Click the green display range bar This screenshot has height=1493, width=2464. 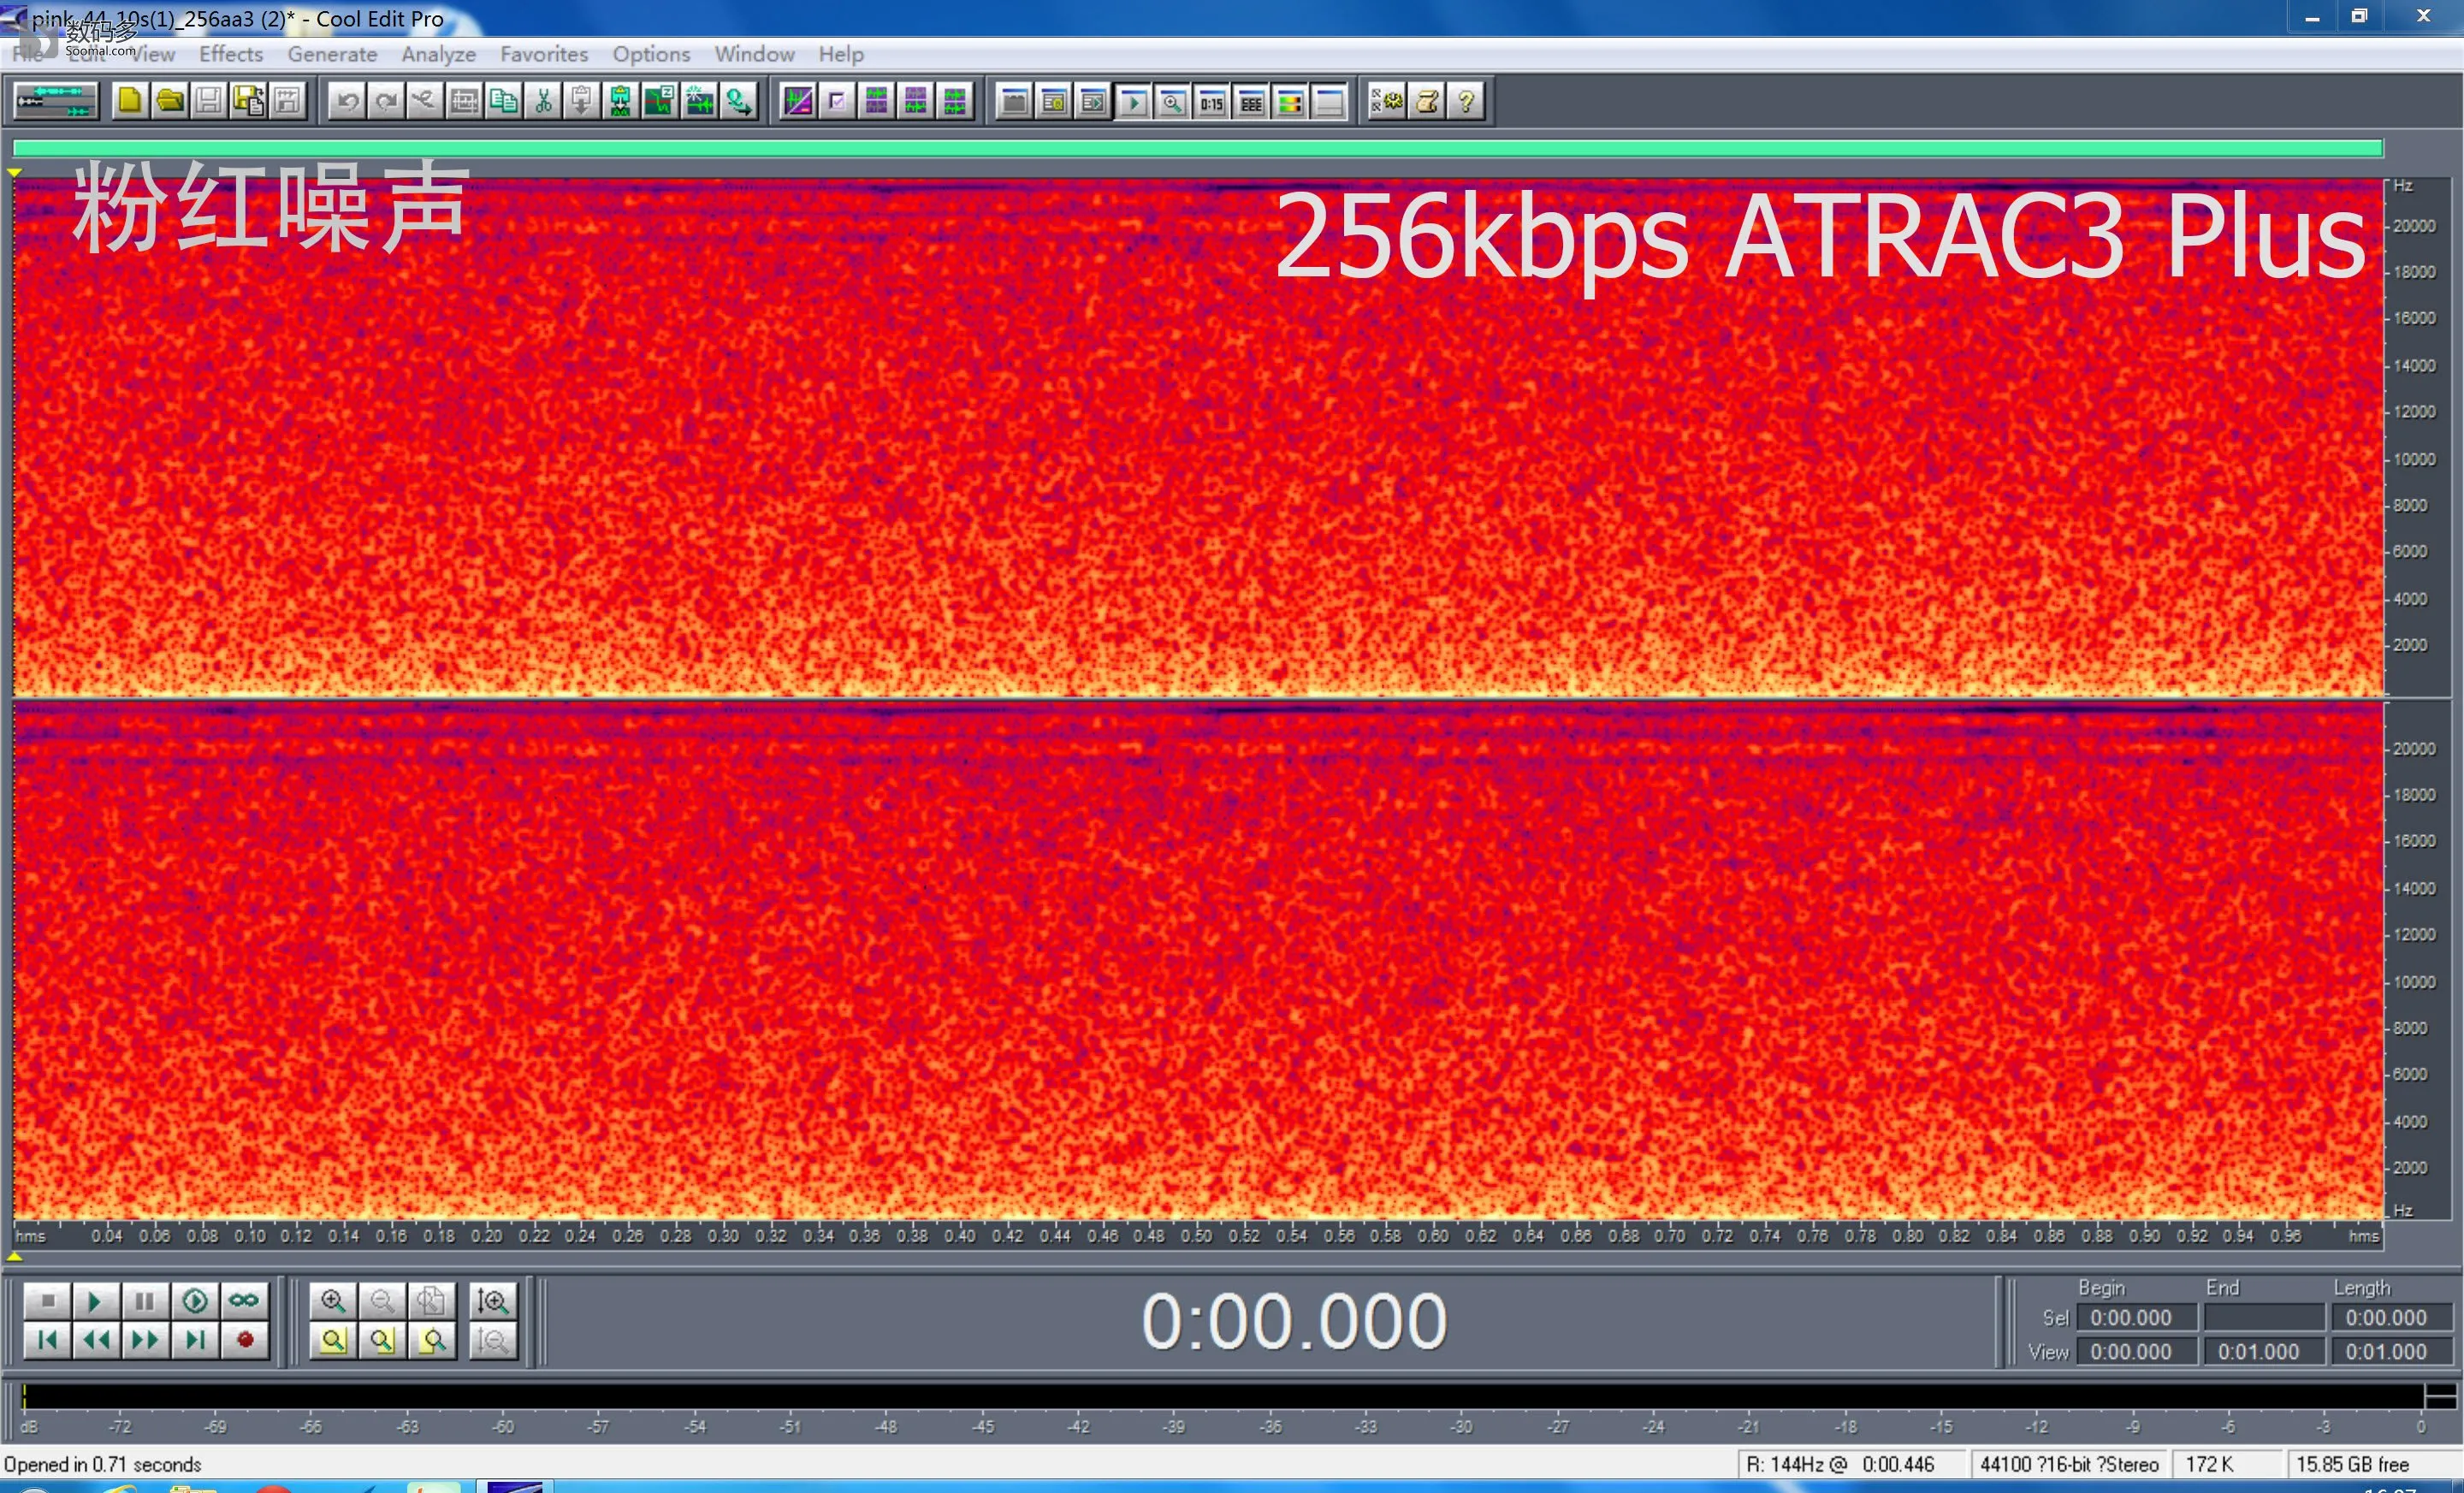1198,149
